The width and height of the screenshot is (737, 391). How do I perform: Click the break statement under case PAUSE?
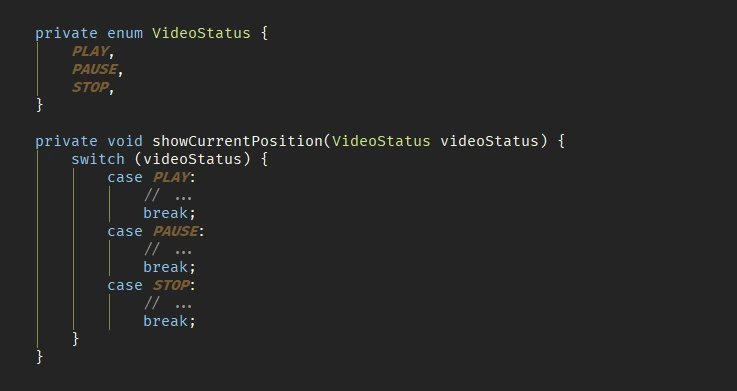pos(169,267)
